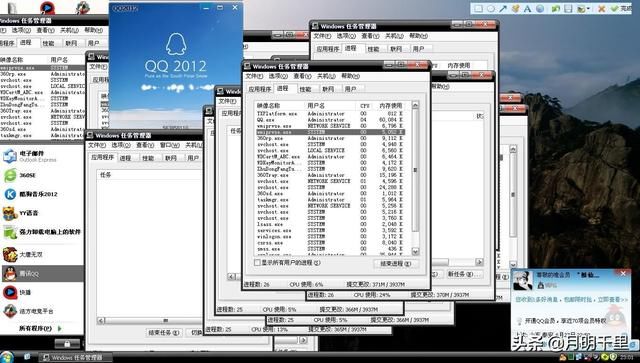The width and height of the screenshot is (640, 363).
Task: Sort by 内存使用 column header
Action: pos(391,106)
